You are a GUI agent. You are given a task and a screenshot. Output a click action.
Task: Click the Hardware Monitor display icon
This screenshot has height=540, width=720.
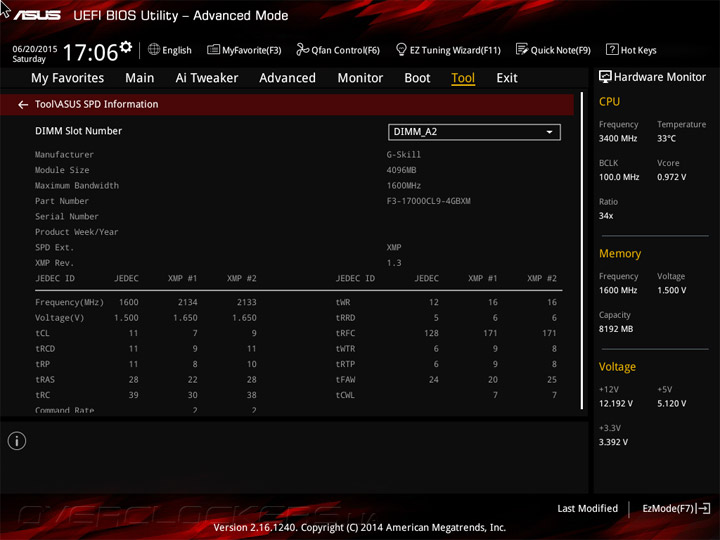click(605, 77)
